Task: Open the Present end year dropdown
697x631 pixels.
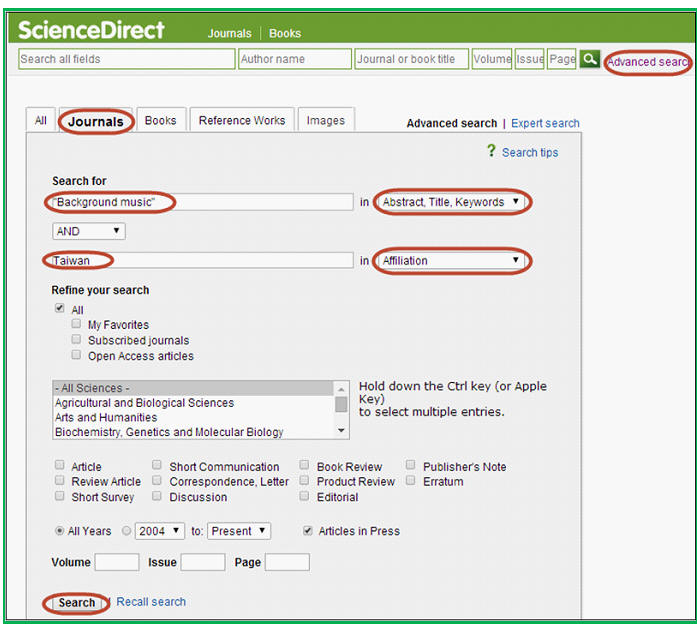Action: click(x=239, y=531)
